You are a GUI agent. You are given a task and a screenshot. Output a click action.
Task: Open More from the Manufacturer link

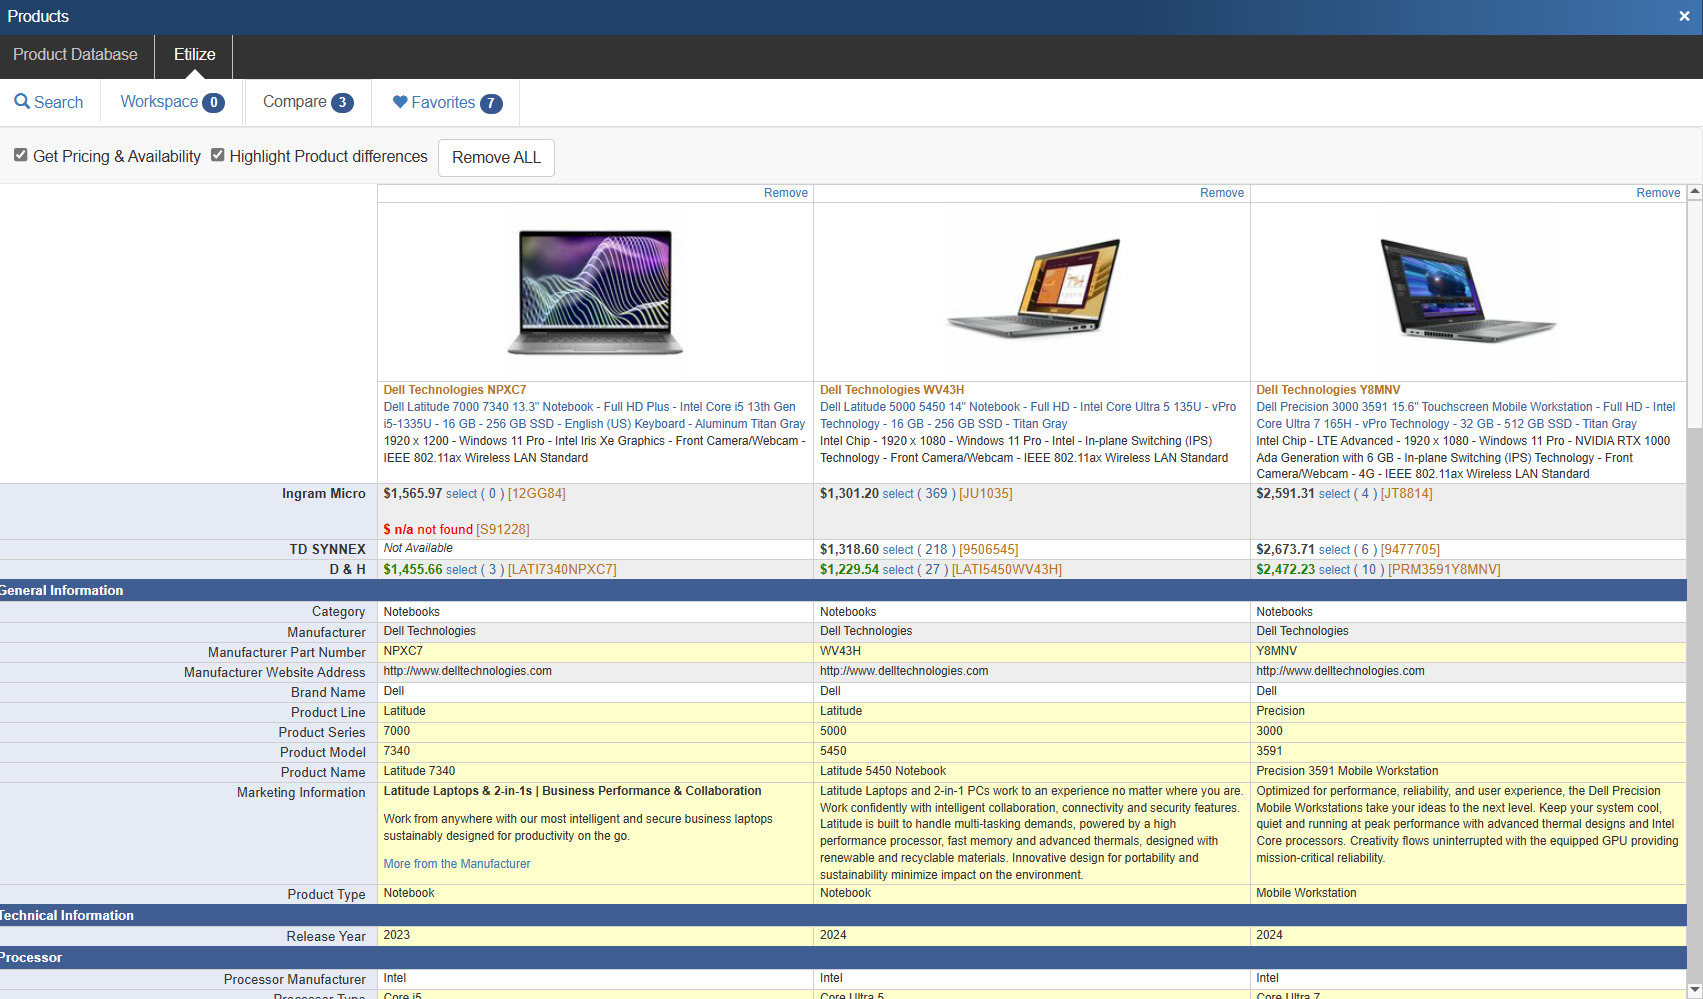pyautogui.click(x=457, y=864)
